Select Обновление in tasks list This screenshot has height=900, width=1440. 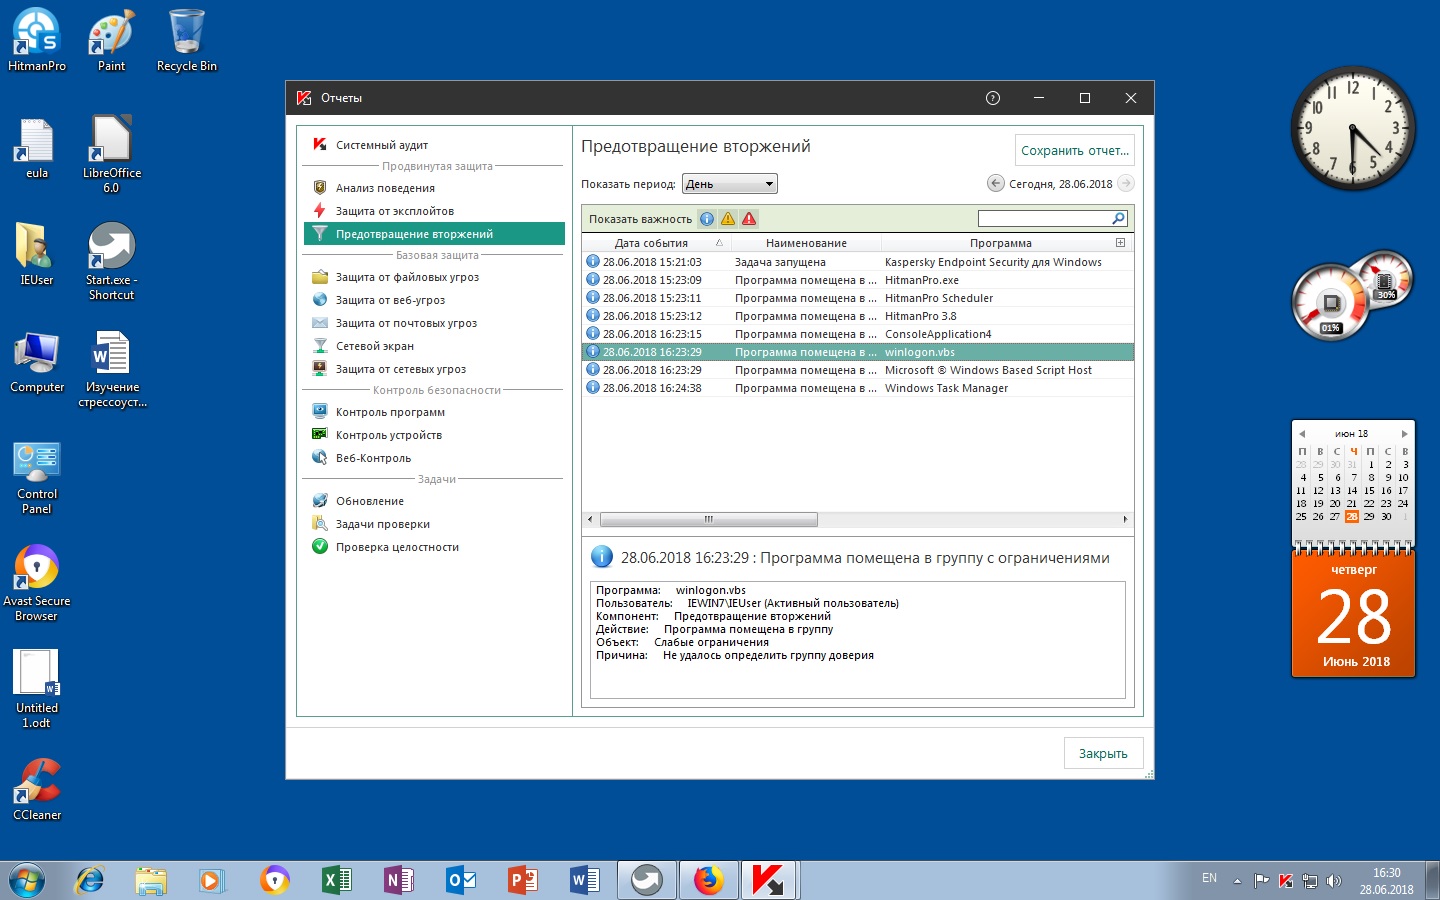click(369, 501)
